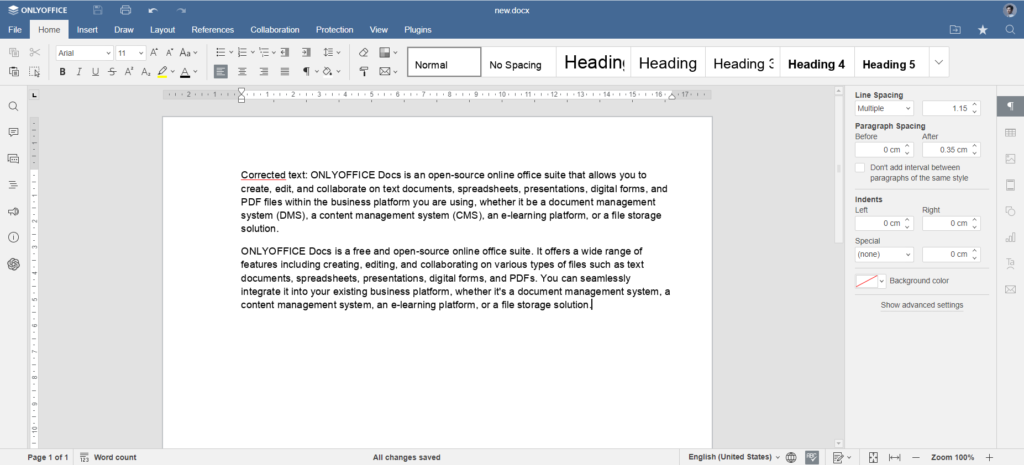Click the Fit to page icon in the status bar
This screenshot has height=465, width=1024.
(x=873, y=457)
